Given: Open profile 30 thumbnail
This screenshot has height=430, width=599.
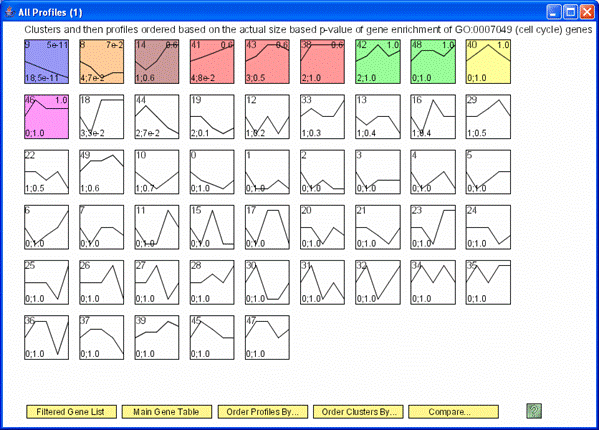Looking at the screenshot, I should coord(267,283).
